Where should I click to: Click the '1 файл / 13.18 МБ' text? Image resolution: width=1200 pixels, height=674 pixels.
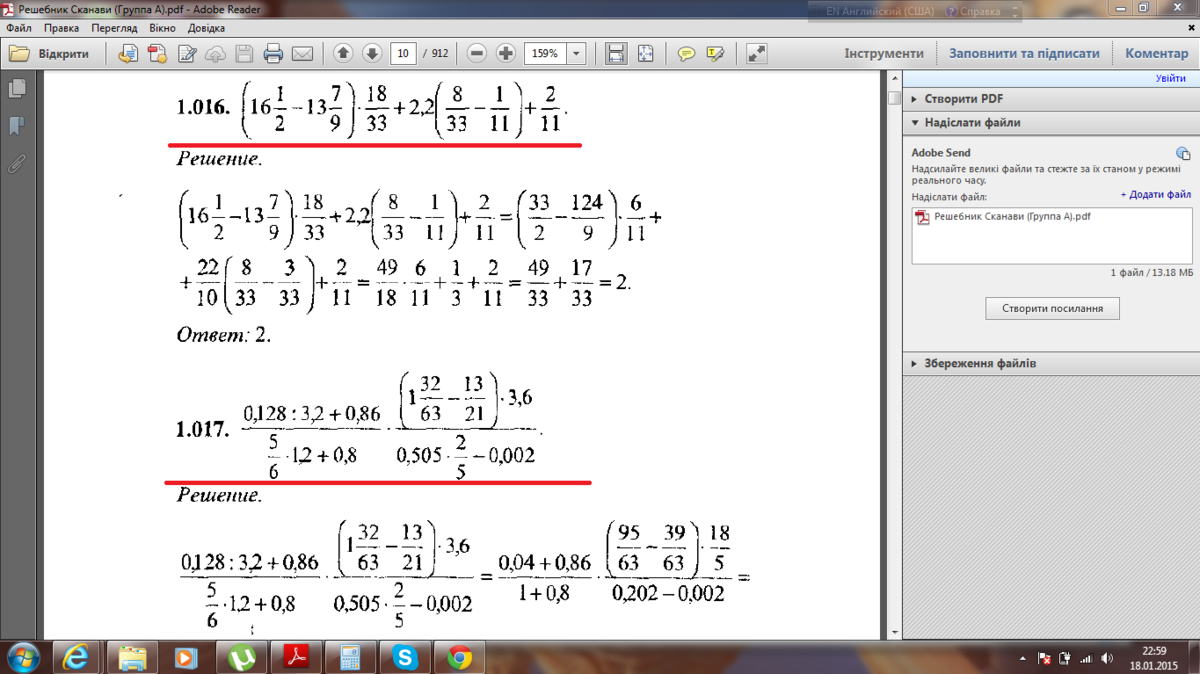(x=1151, y=272)
